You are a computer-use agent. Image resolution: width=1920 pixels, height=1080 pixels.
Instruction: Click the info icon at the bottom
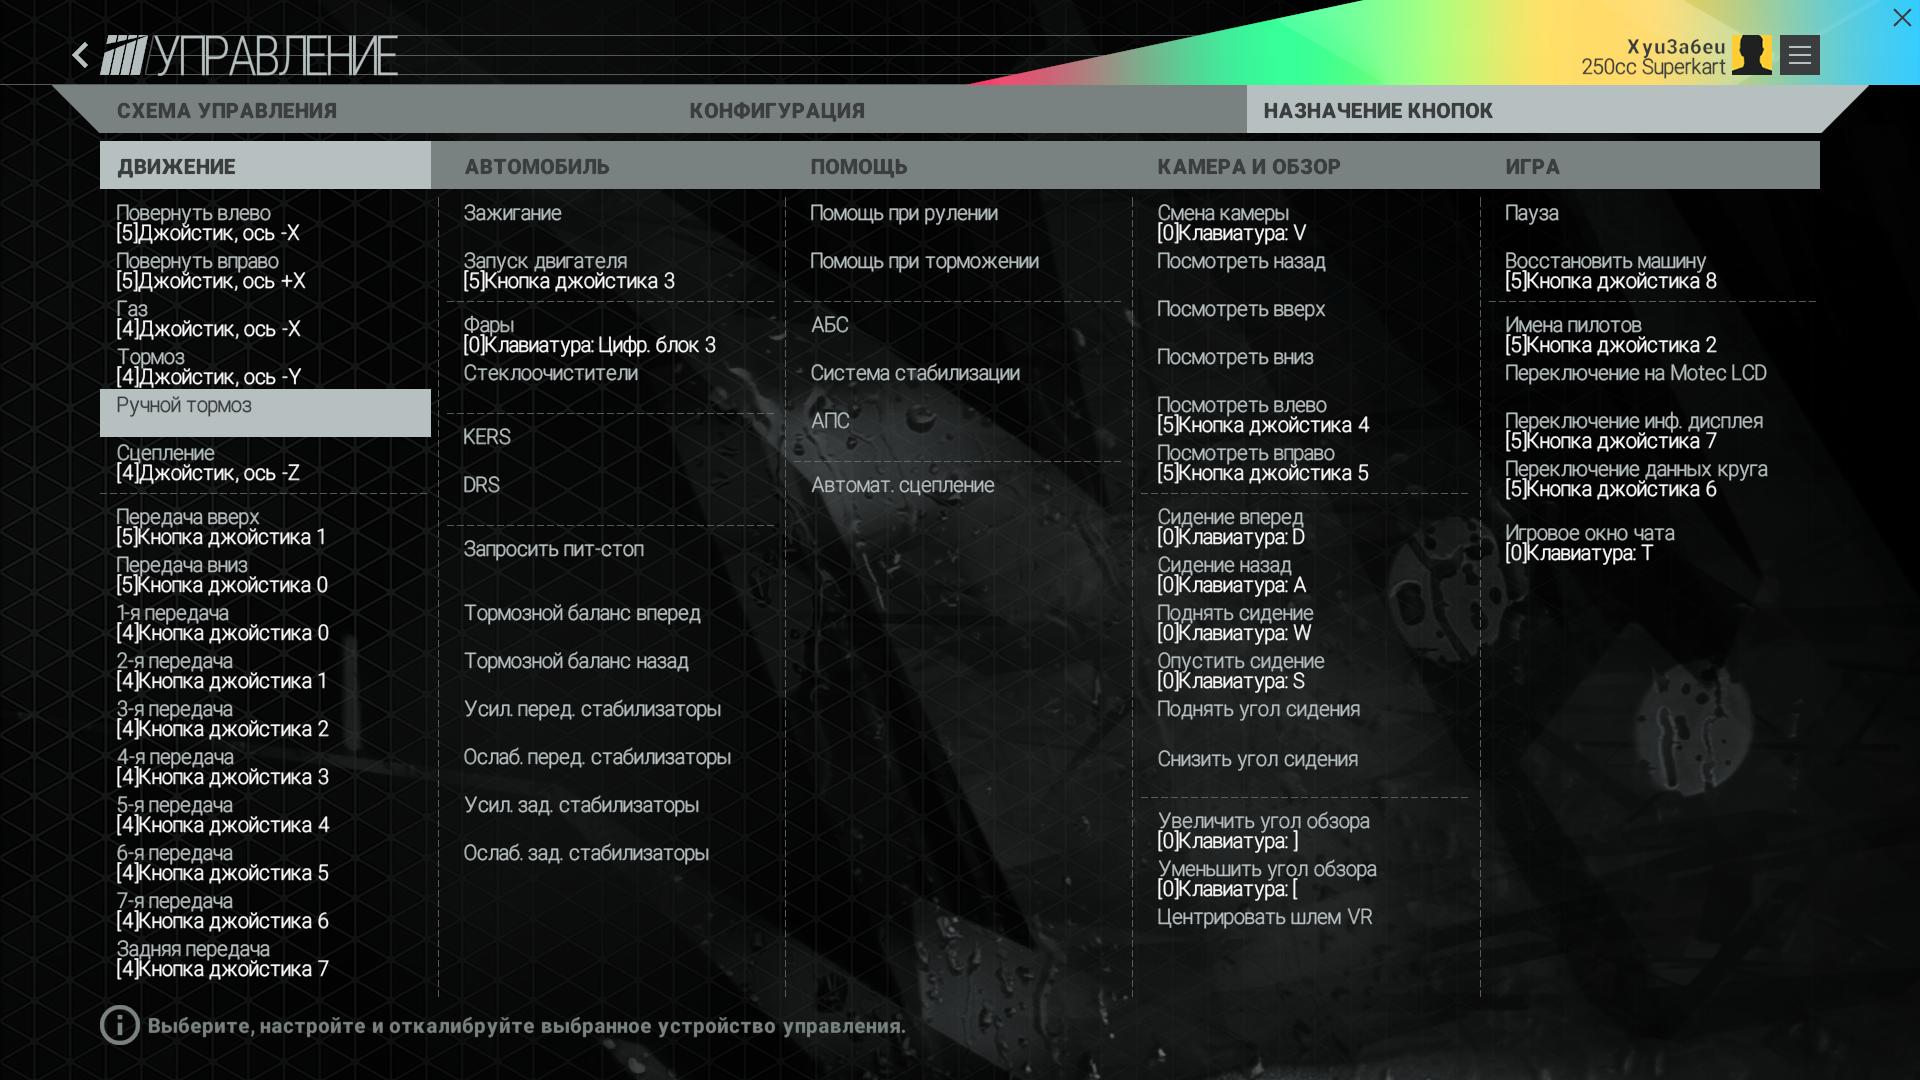[119, 1025]
